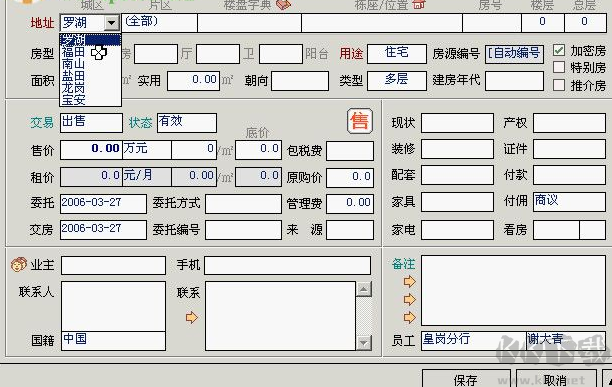
Task: Click the 租价 field showing 元/月
Action: [x=147, y=177]
